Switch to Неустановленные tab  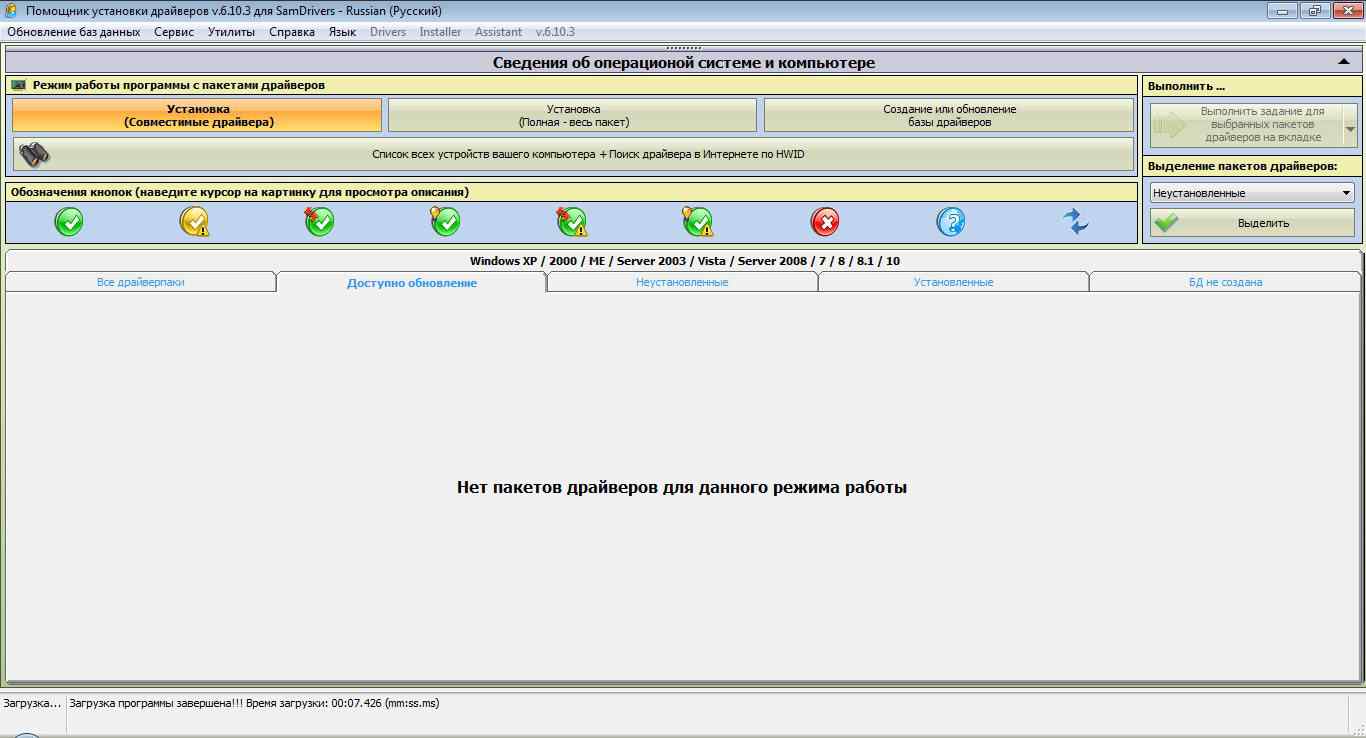[682, 282]
